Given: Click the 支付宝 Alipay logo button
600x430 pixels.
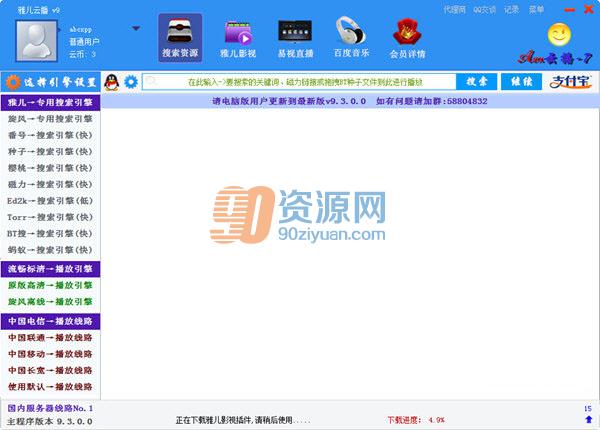Looking at the screenshot, I should pos(570,81).
